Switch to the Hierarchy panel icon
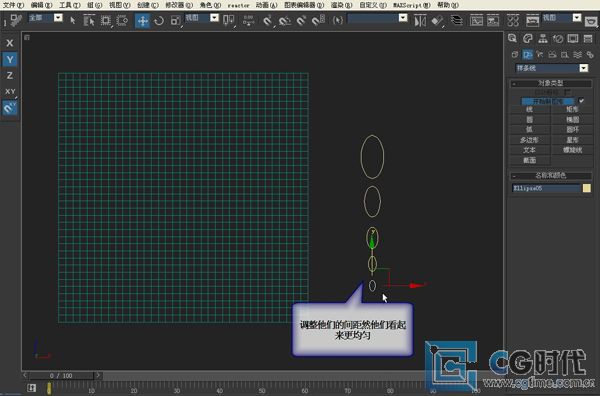600x396 pixels. 543,39
